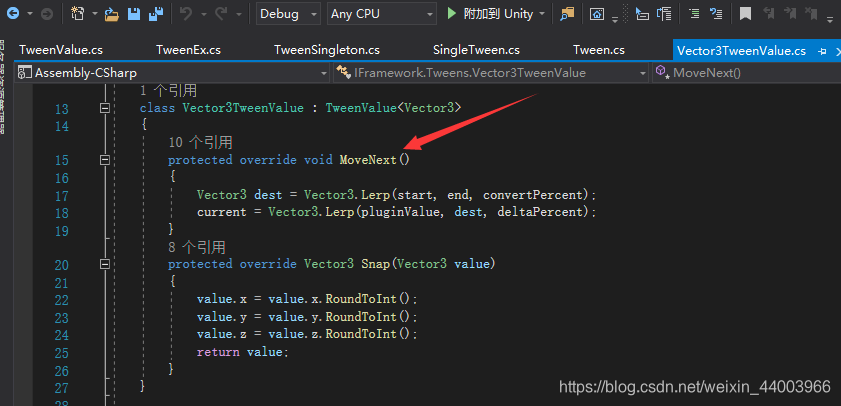Click 'return value;' on line 25

coord(242,352)
